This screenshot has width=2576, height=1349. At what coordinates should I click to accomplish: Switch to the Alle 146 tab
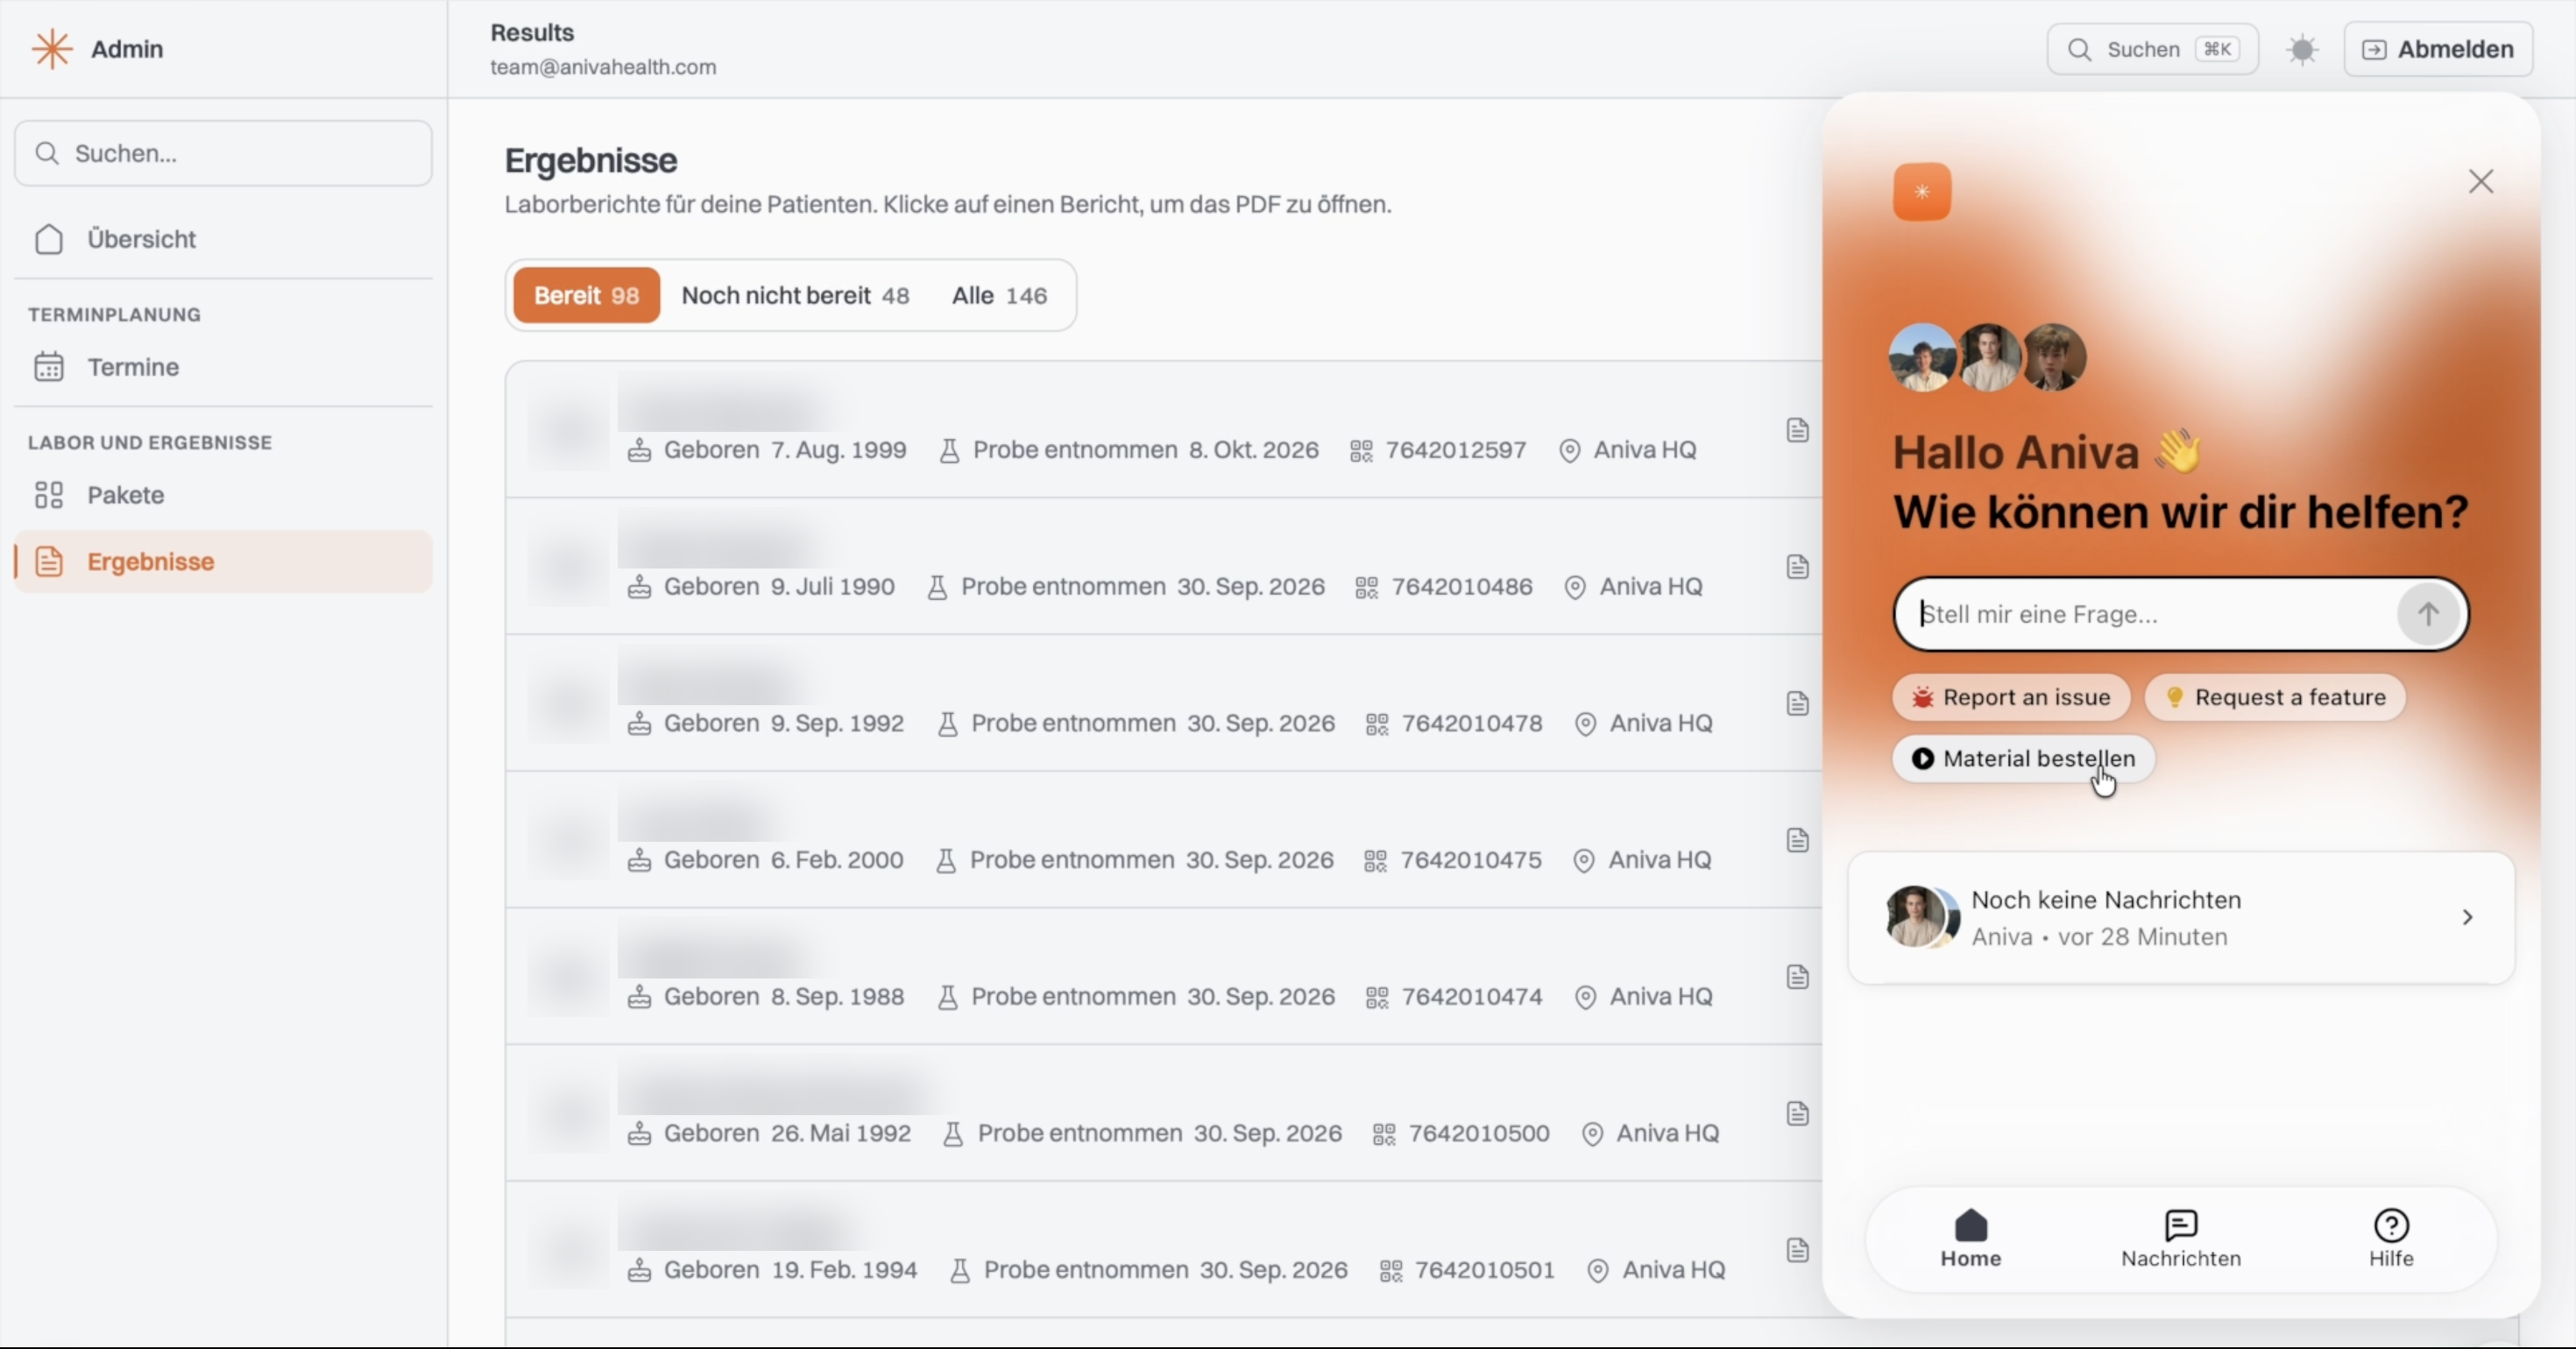pos(999,295)
